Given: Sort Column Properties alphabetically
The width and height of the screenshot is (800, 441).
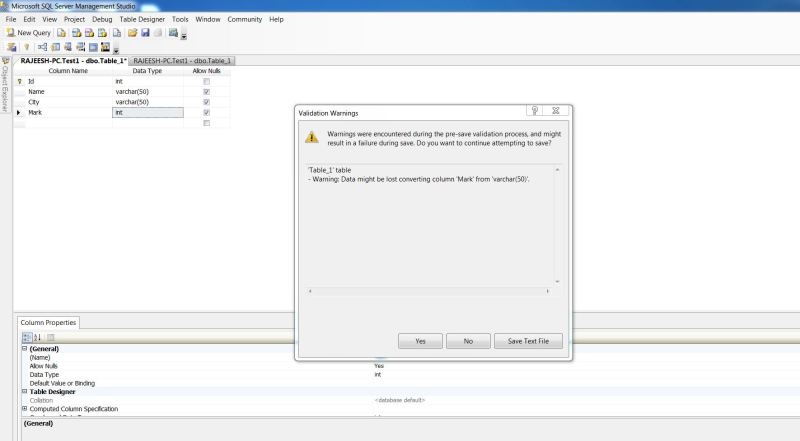Looking at the screenshot, I should pyautogui.click(x=37, y=337).
